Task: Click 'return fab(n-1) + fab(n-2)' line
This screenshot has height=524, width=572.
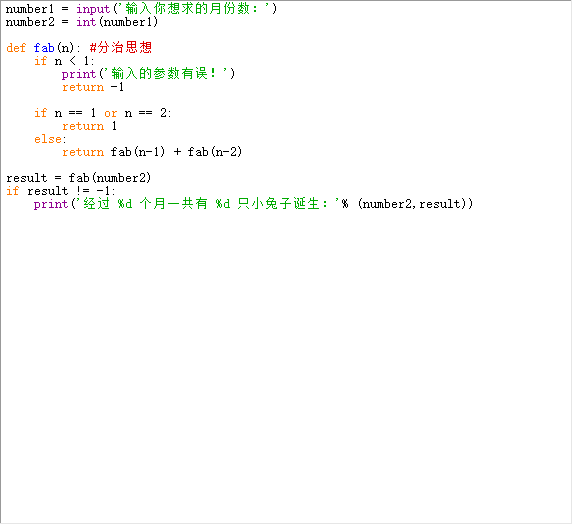Action: (152, 152)
